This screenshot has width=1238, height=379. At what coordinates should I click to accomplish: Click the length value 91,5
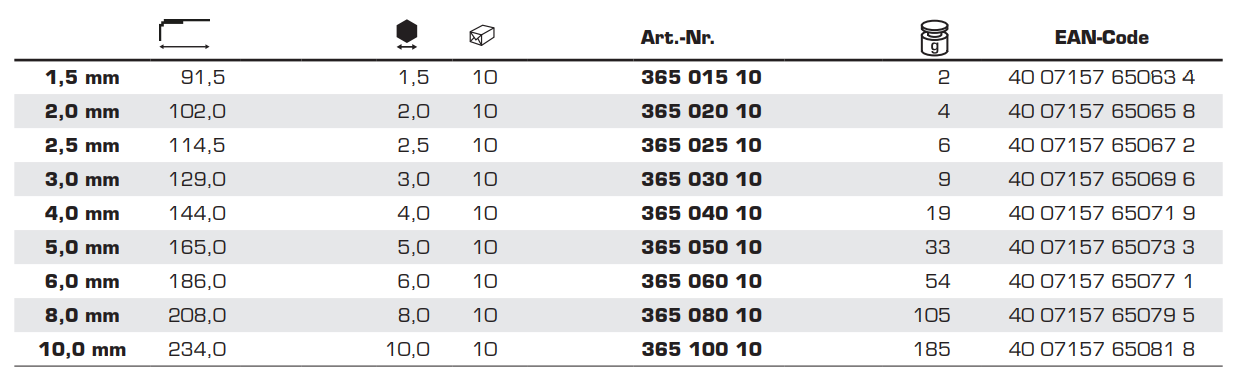(x=204, y=78)
